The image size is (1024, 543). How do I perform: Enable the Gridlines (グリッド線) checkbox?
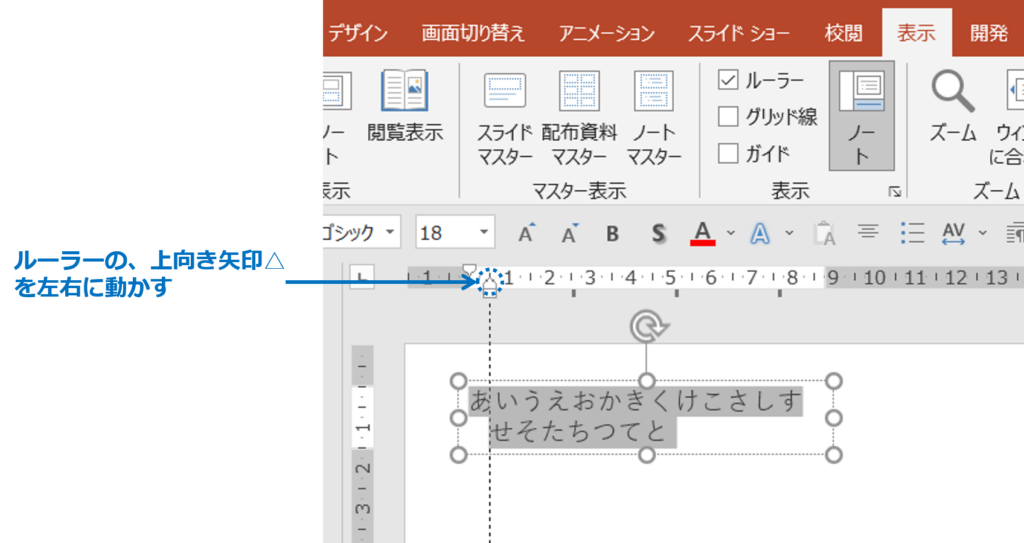click(728, 117)
